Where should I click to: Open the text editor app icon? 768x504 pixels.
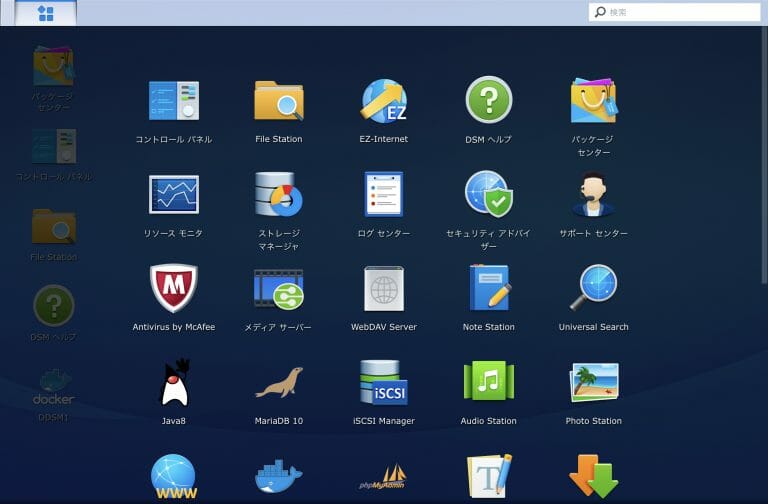pos(489,477)
